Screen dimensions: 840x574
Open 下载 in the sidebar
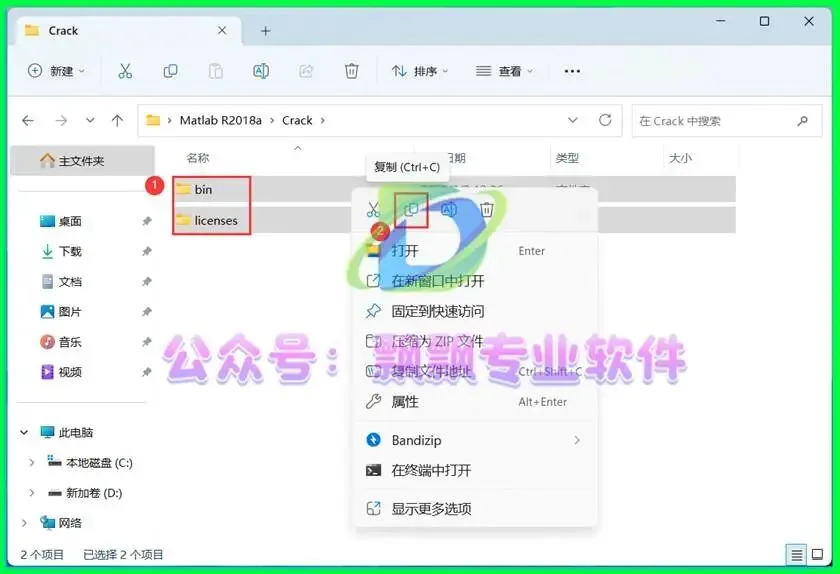pos(70,251)
